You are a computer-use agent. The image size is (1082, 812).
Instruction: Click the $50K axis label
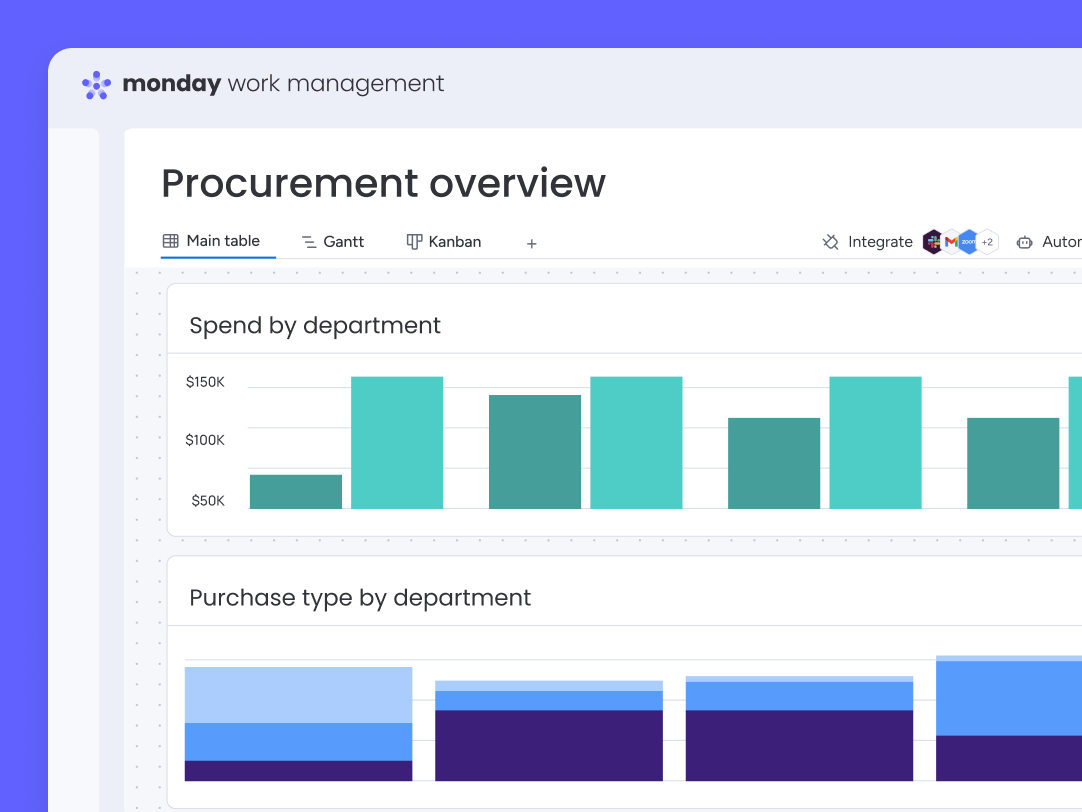(x=208, y=500)
